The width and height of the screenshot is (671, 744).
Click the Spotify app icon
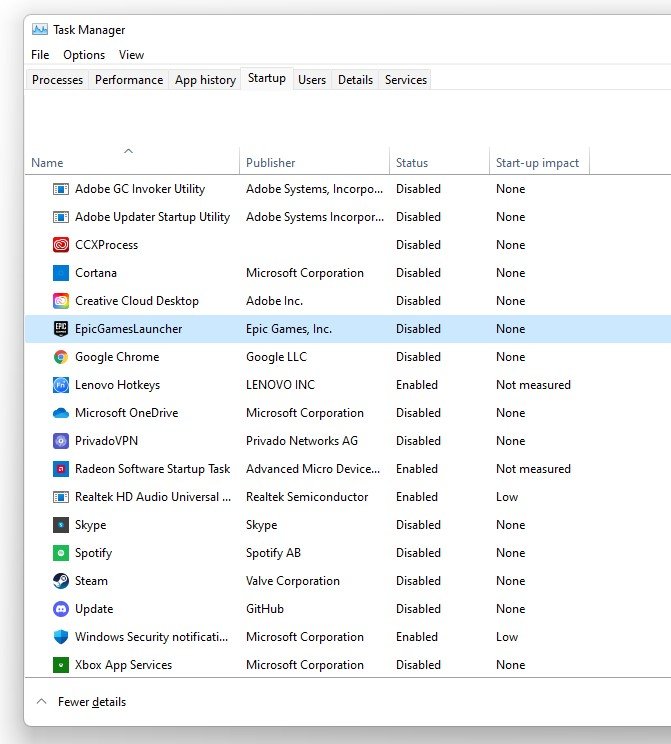click(x=60, y=553)
